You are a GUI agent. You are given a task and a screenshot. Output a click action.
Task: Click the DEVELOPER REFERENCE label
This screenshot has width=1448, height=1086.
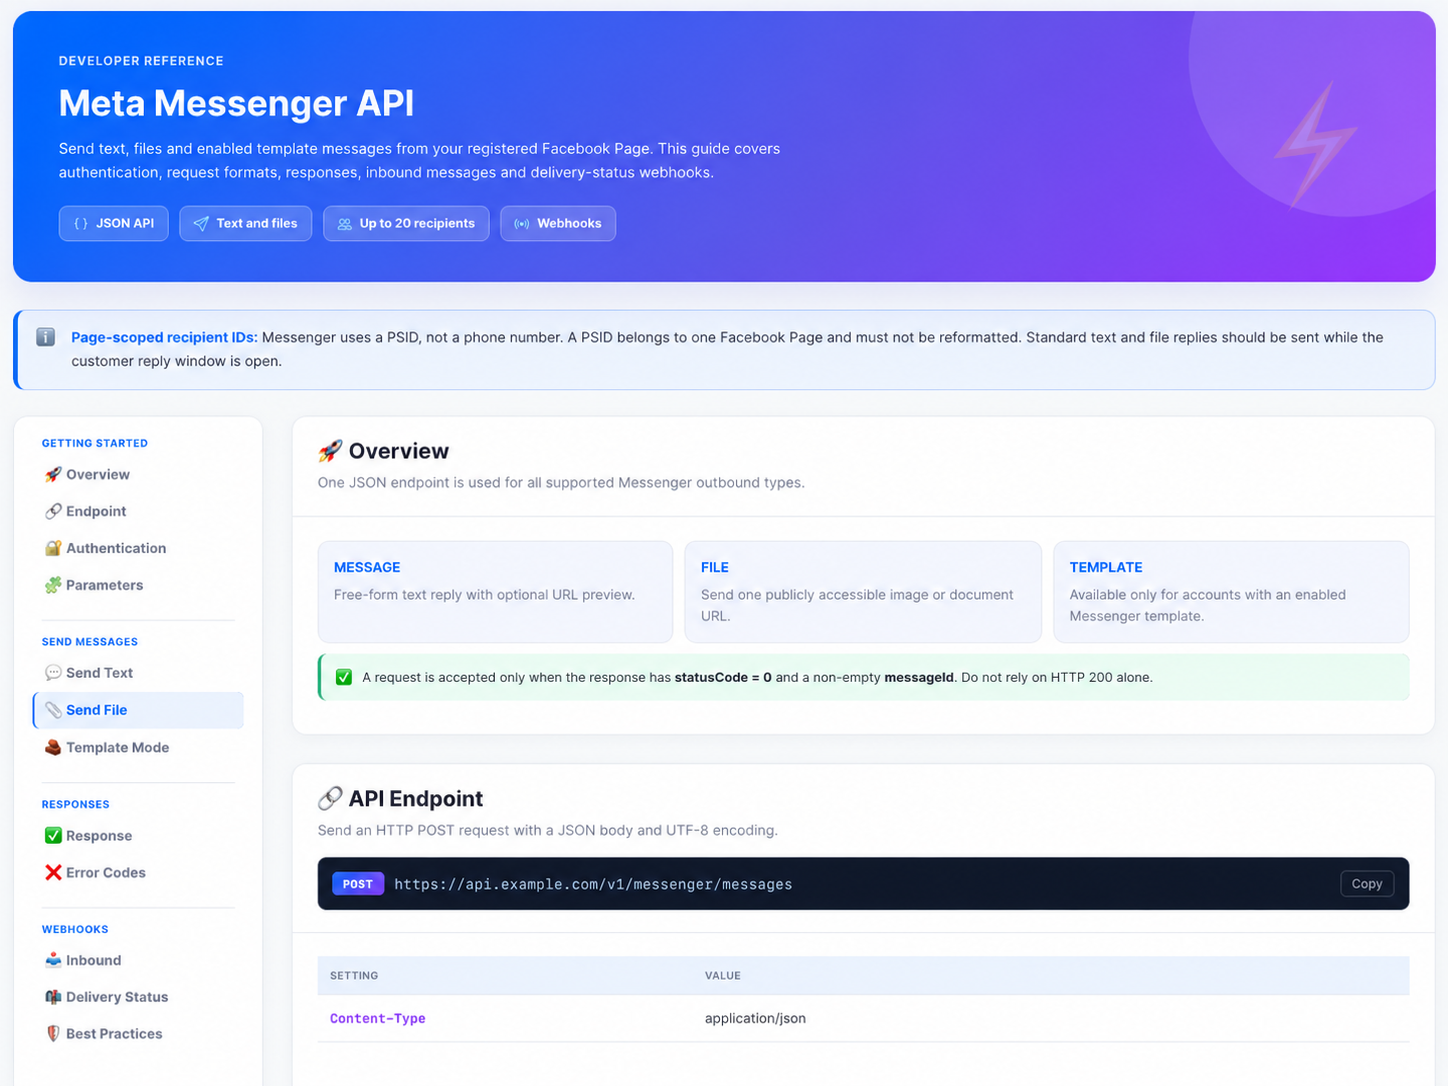(141, 61)
